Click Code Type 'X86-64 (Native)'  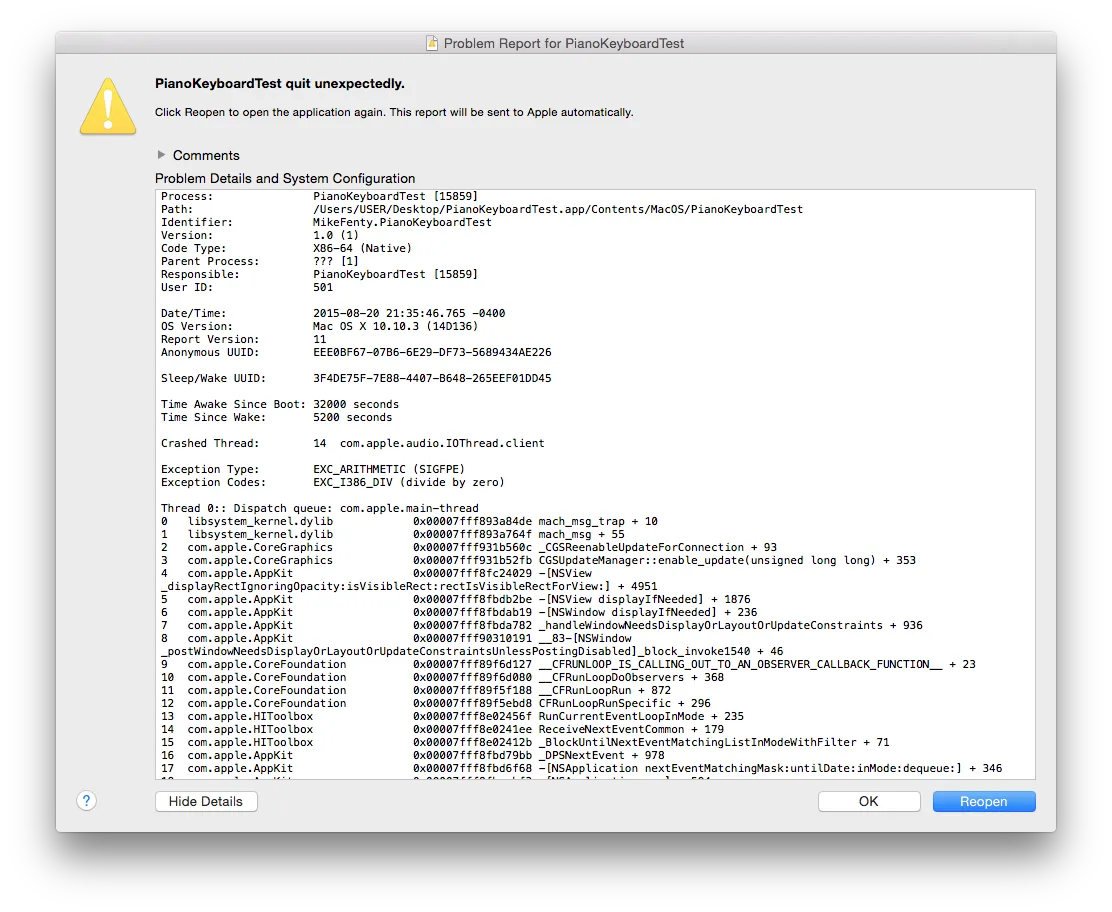[362, 248]
